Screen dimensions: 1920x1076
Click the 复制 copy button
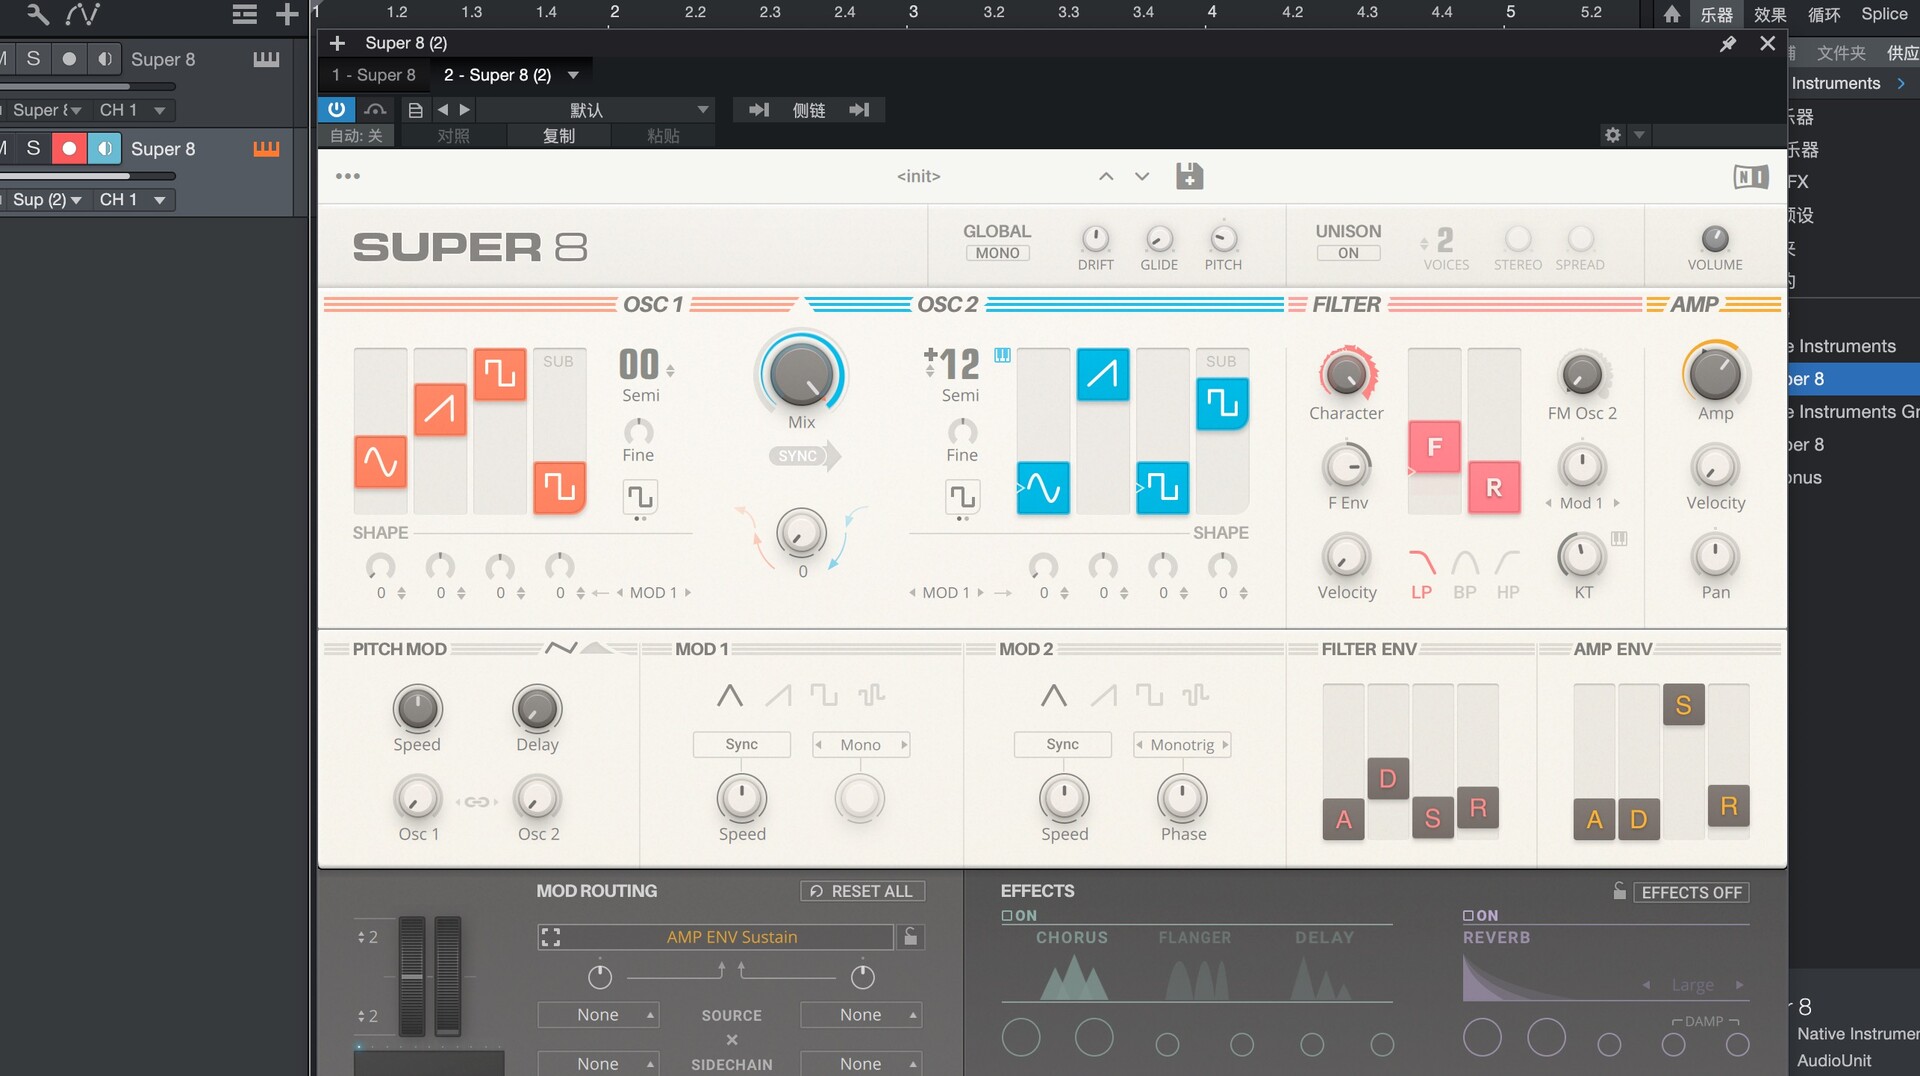(559, 136)
